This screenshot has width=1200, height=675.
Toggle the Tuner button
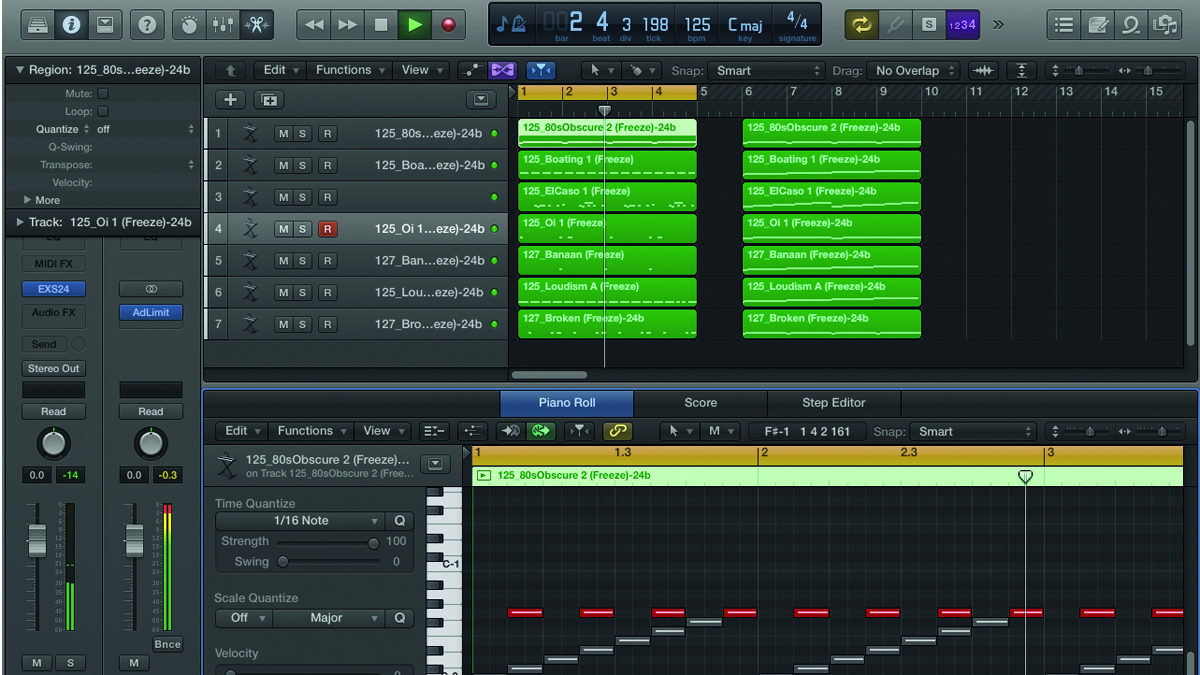[x=895, y=25]
